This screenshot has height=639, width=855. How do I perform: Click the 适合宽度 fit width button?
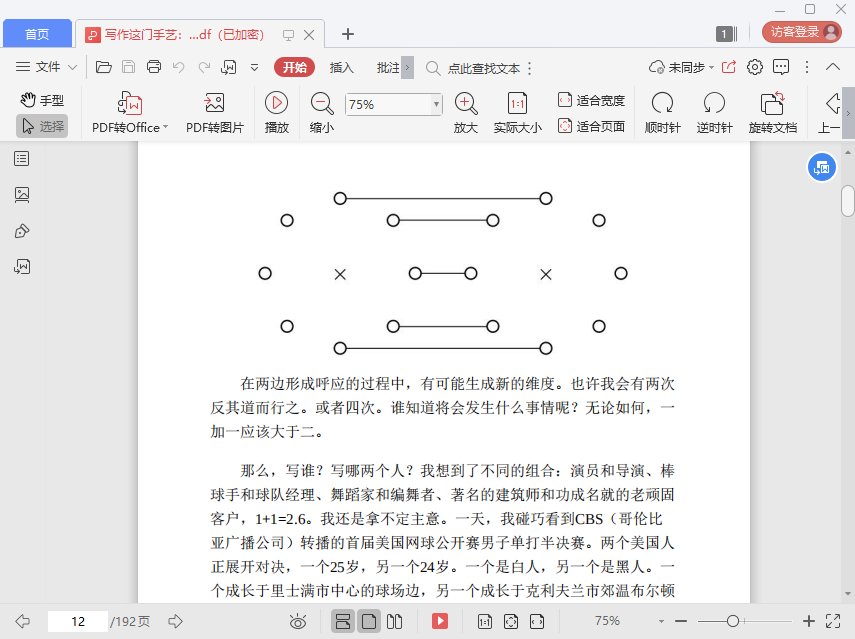[x=591, y=100]
